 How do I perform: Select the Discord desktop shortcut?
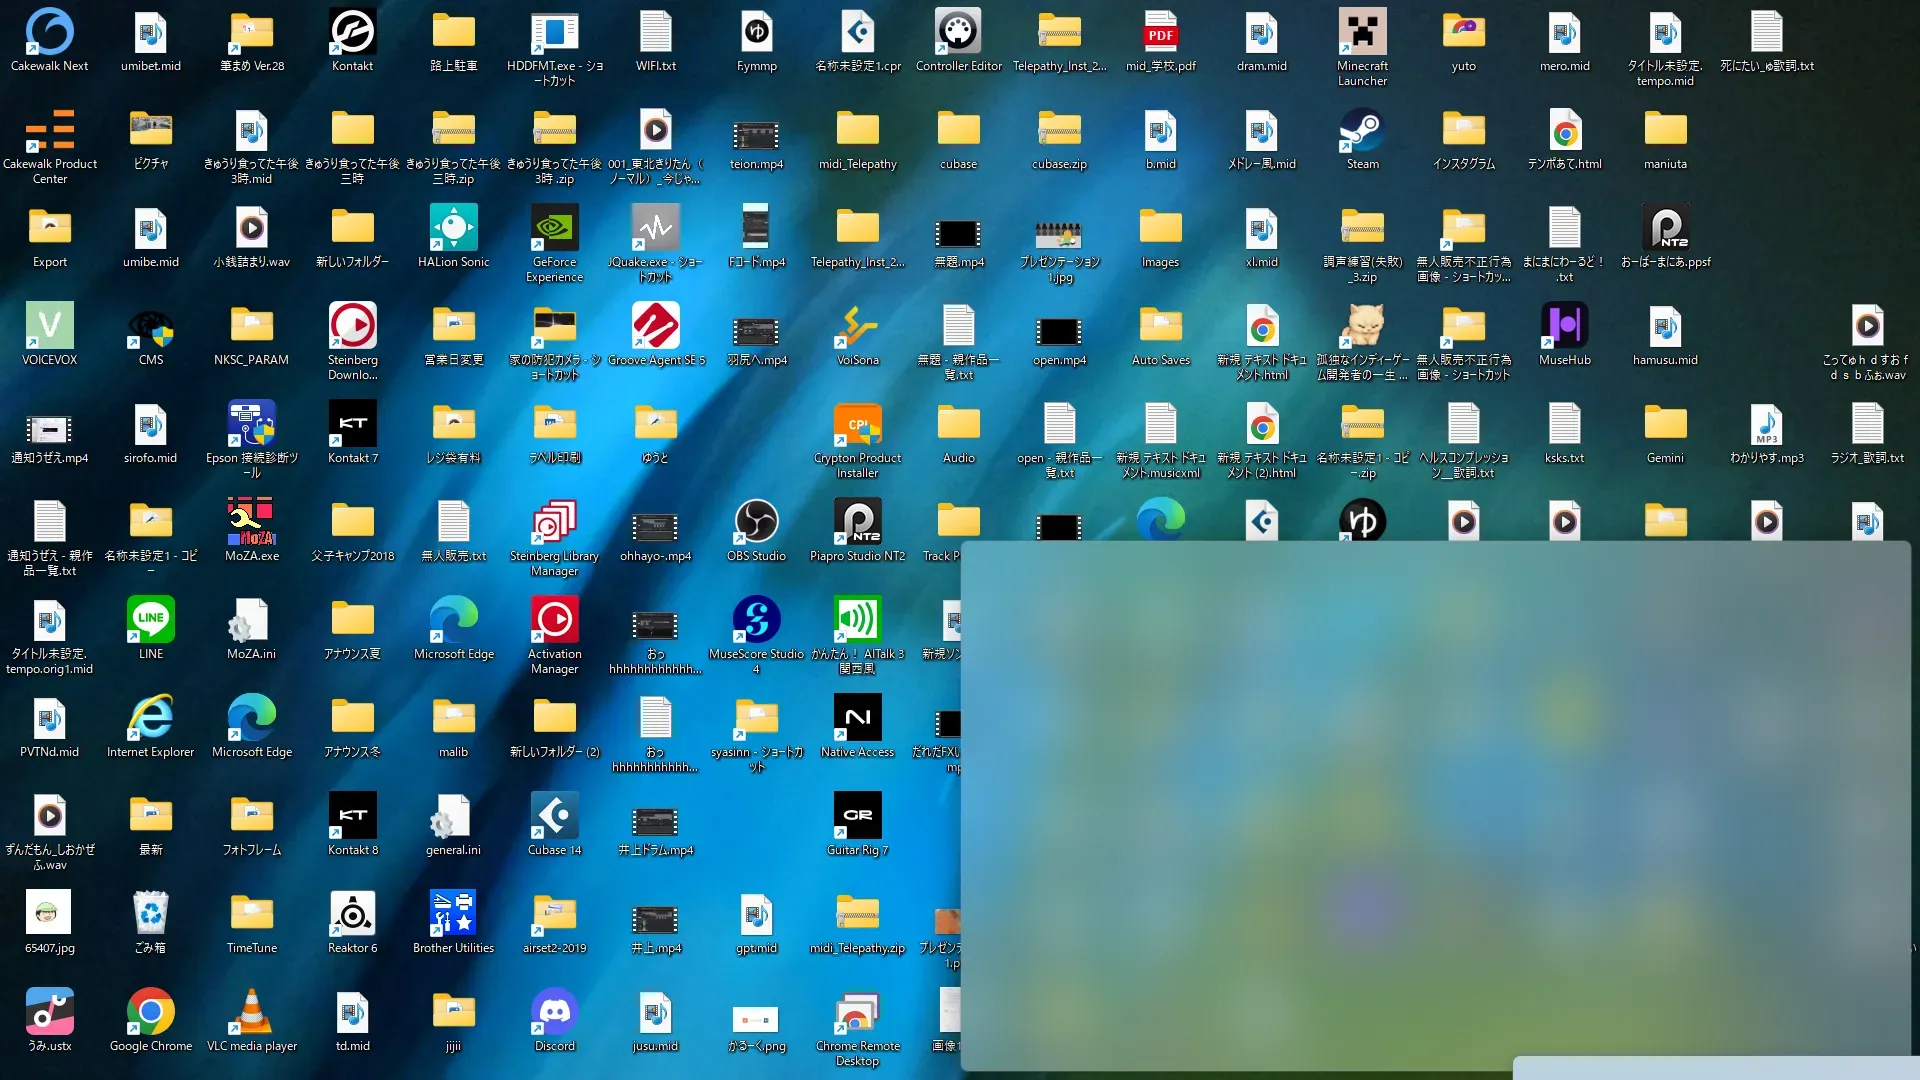click(554, 1013)
